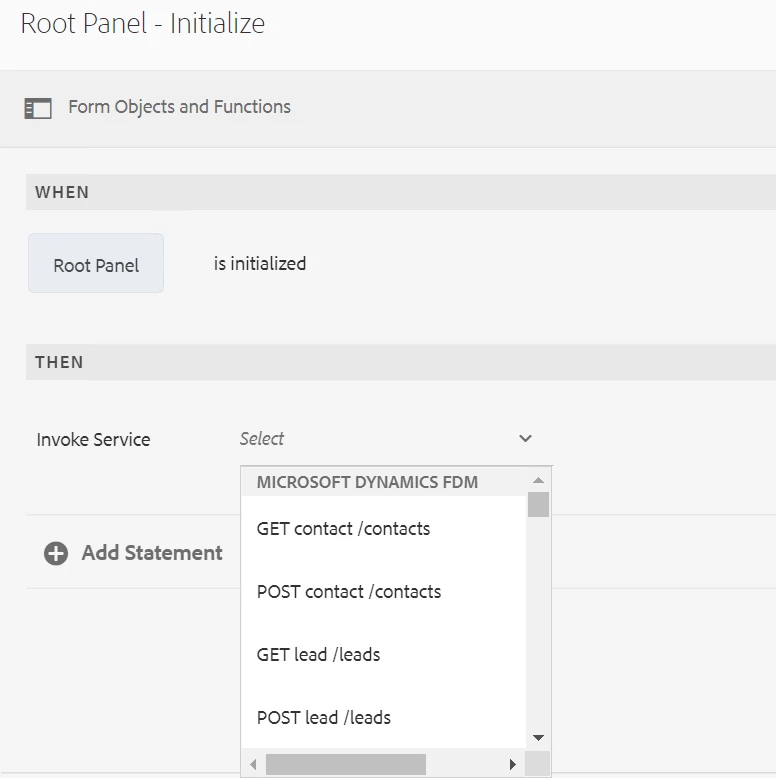Click the horizontal scroll left arrow
776x778 pixels.
[254, 765]
